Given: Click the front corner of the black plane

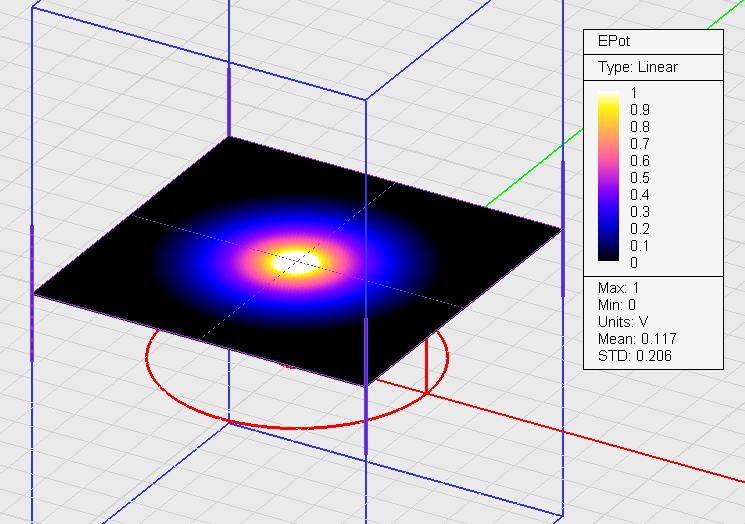Looking at the screenshot, I should 366,384.
